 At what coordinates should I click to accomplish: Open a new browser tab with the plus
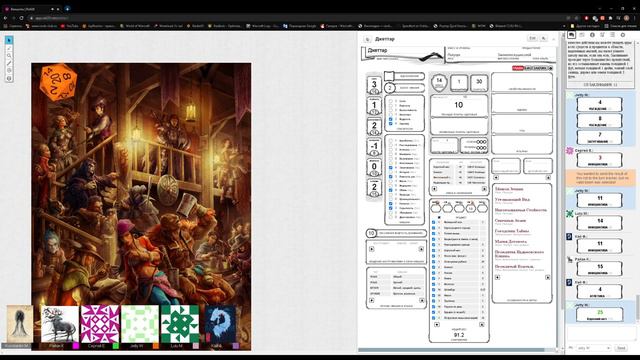67,9
